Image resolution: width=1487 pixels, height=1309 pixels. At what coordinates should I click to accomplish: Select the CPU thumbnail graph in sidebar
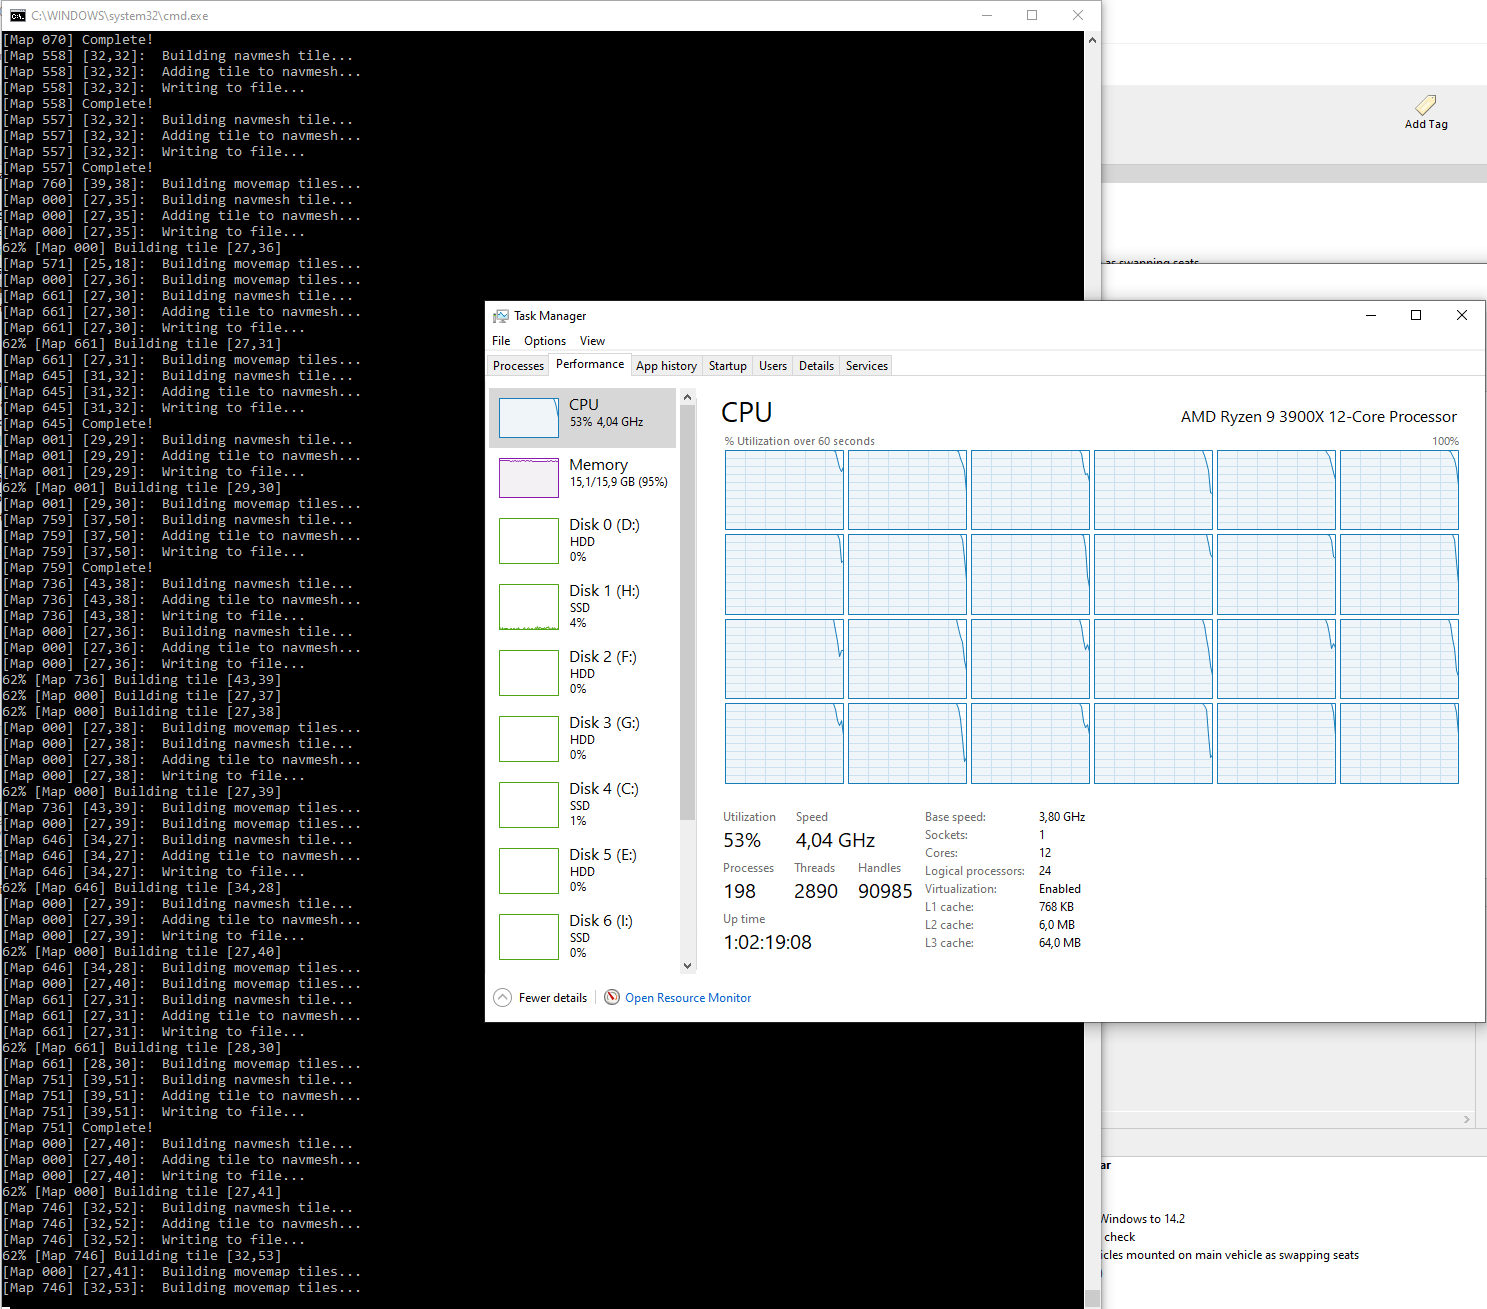click(x=529, y=418)
